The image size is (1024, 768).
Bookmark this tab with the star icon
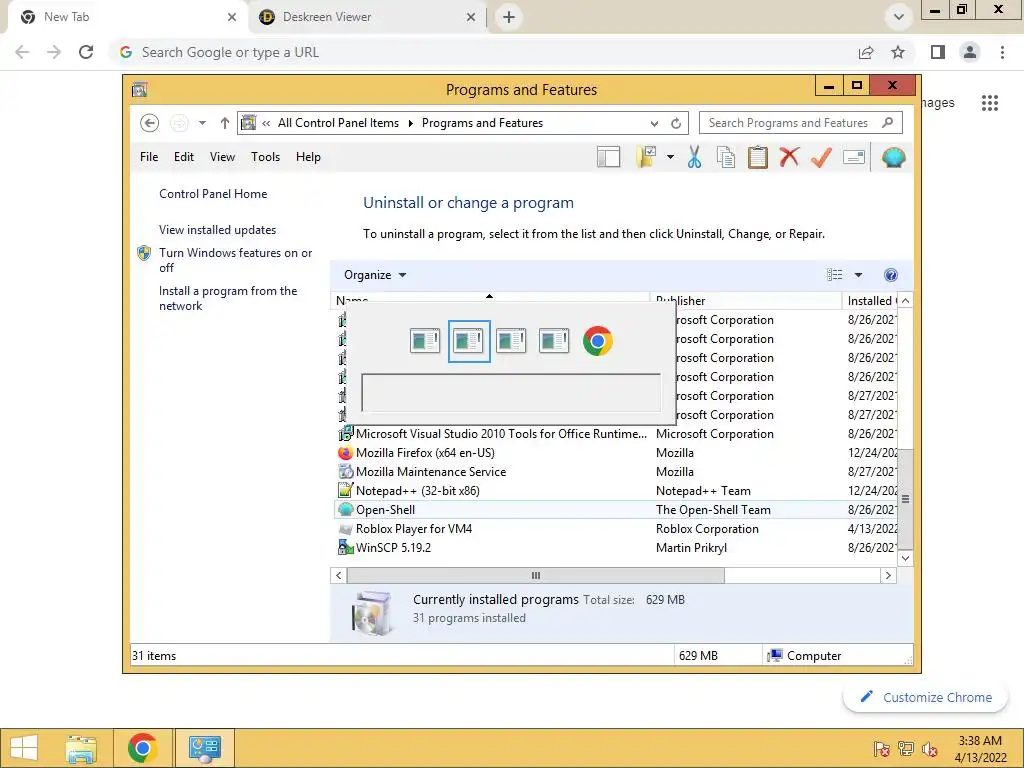click(x=898, y=52)
